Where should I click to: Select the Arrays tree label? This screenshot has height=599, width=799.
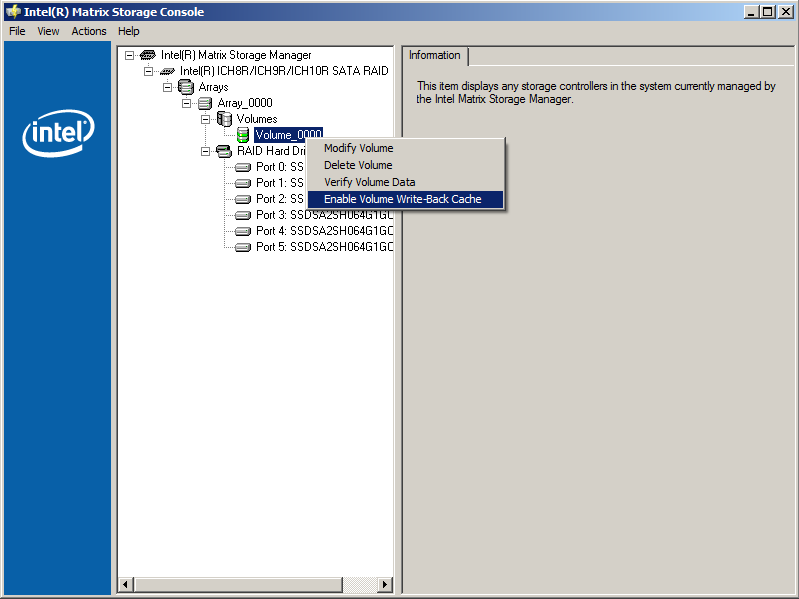click(214, 87)
